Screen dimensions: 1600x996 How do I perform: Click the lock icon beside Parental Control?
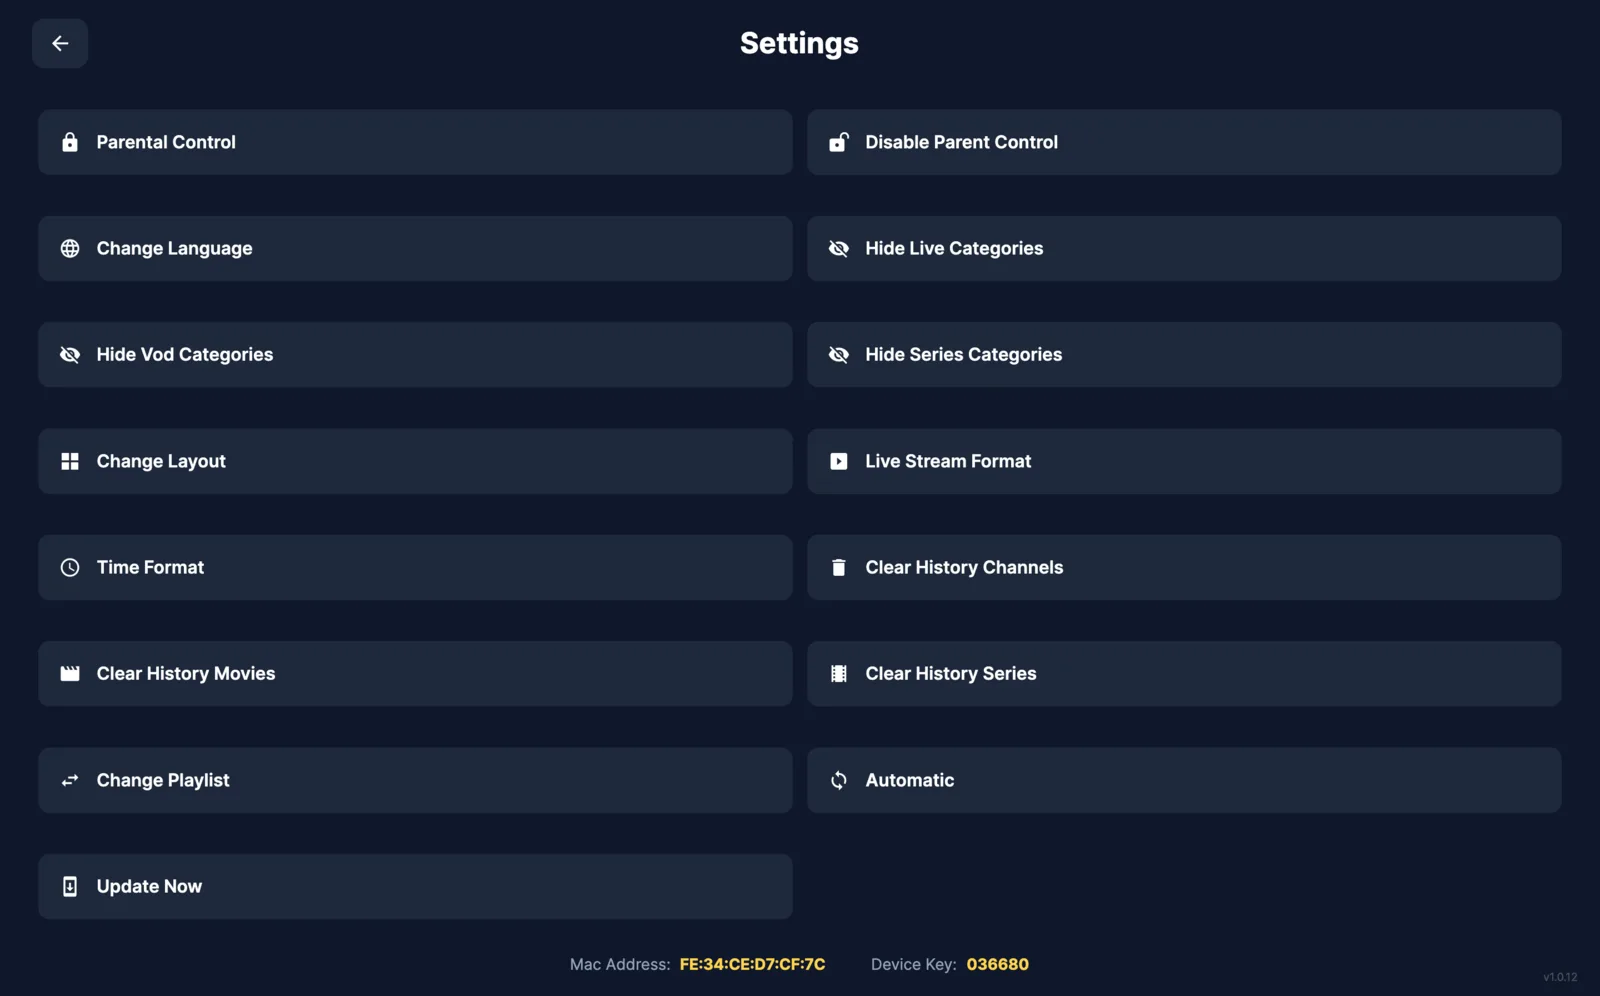tap(70, 142)
